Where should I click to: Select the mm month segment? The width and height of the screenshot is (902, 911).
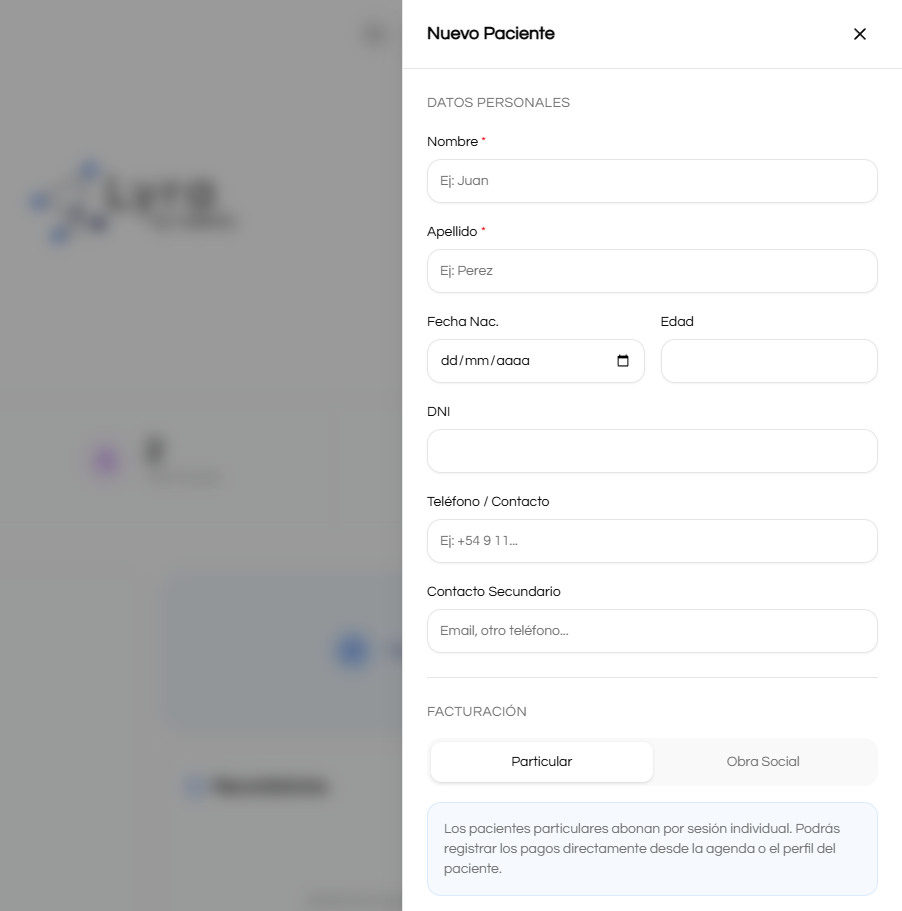(x=474, y=361)
